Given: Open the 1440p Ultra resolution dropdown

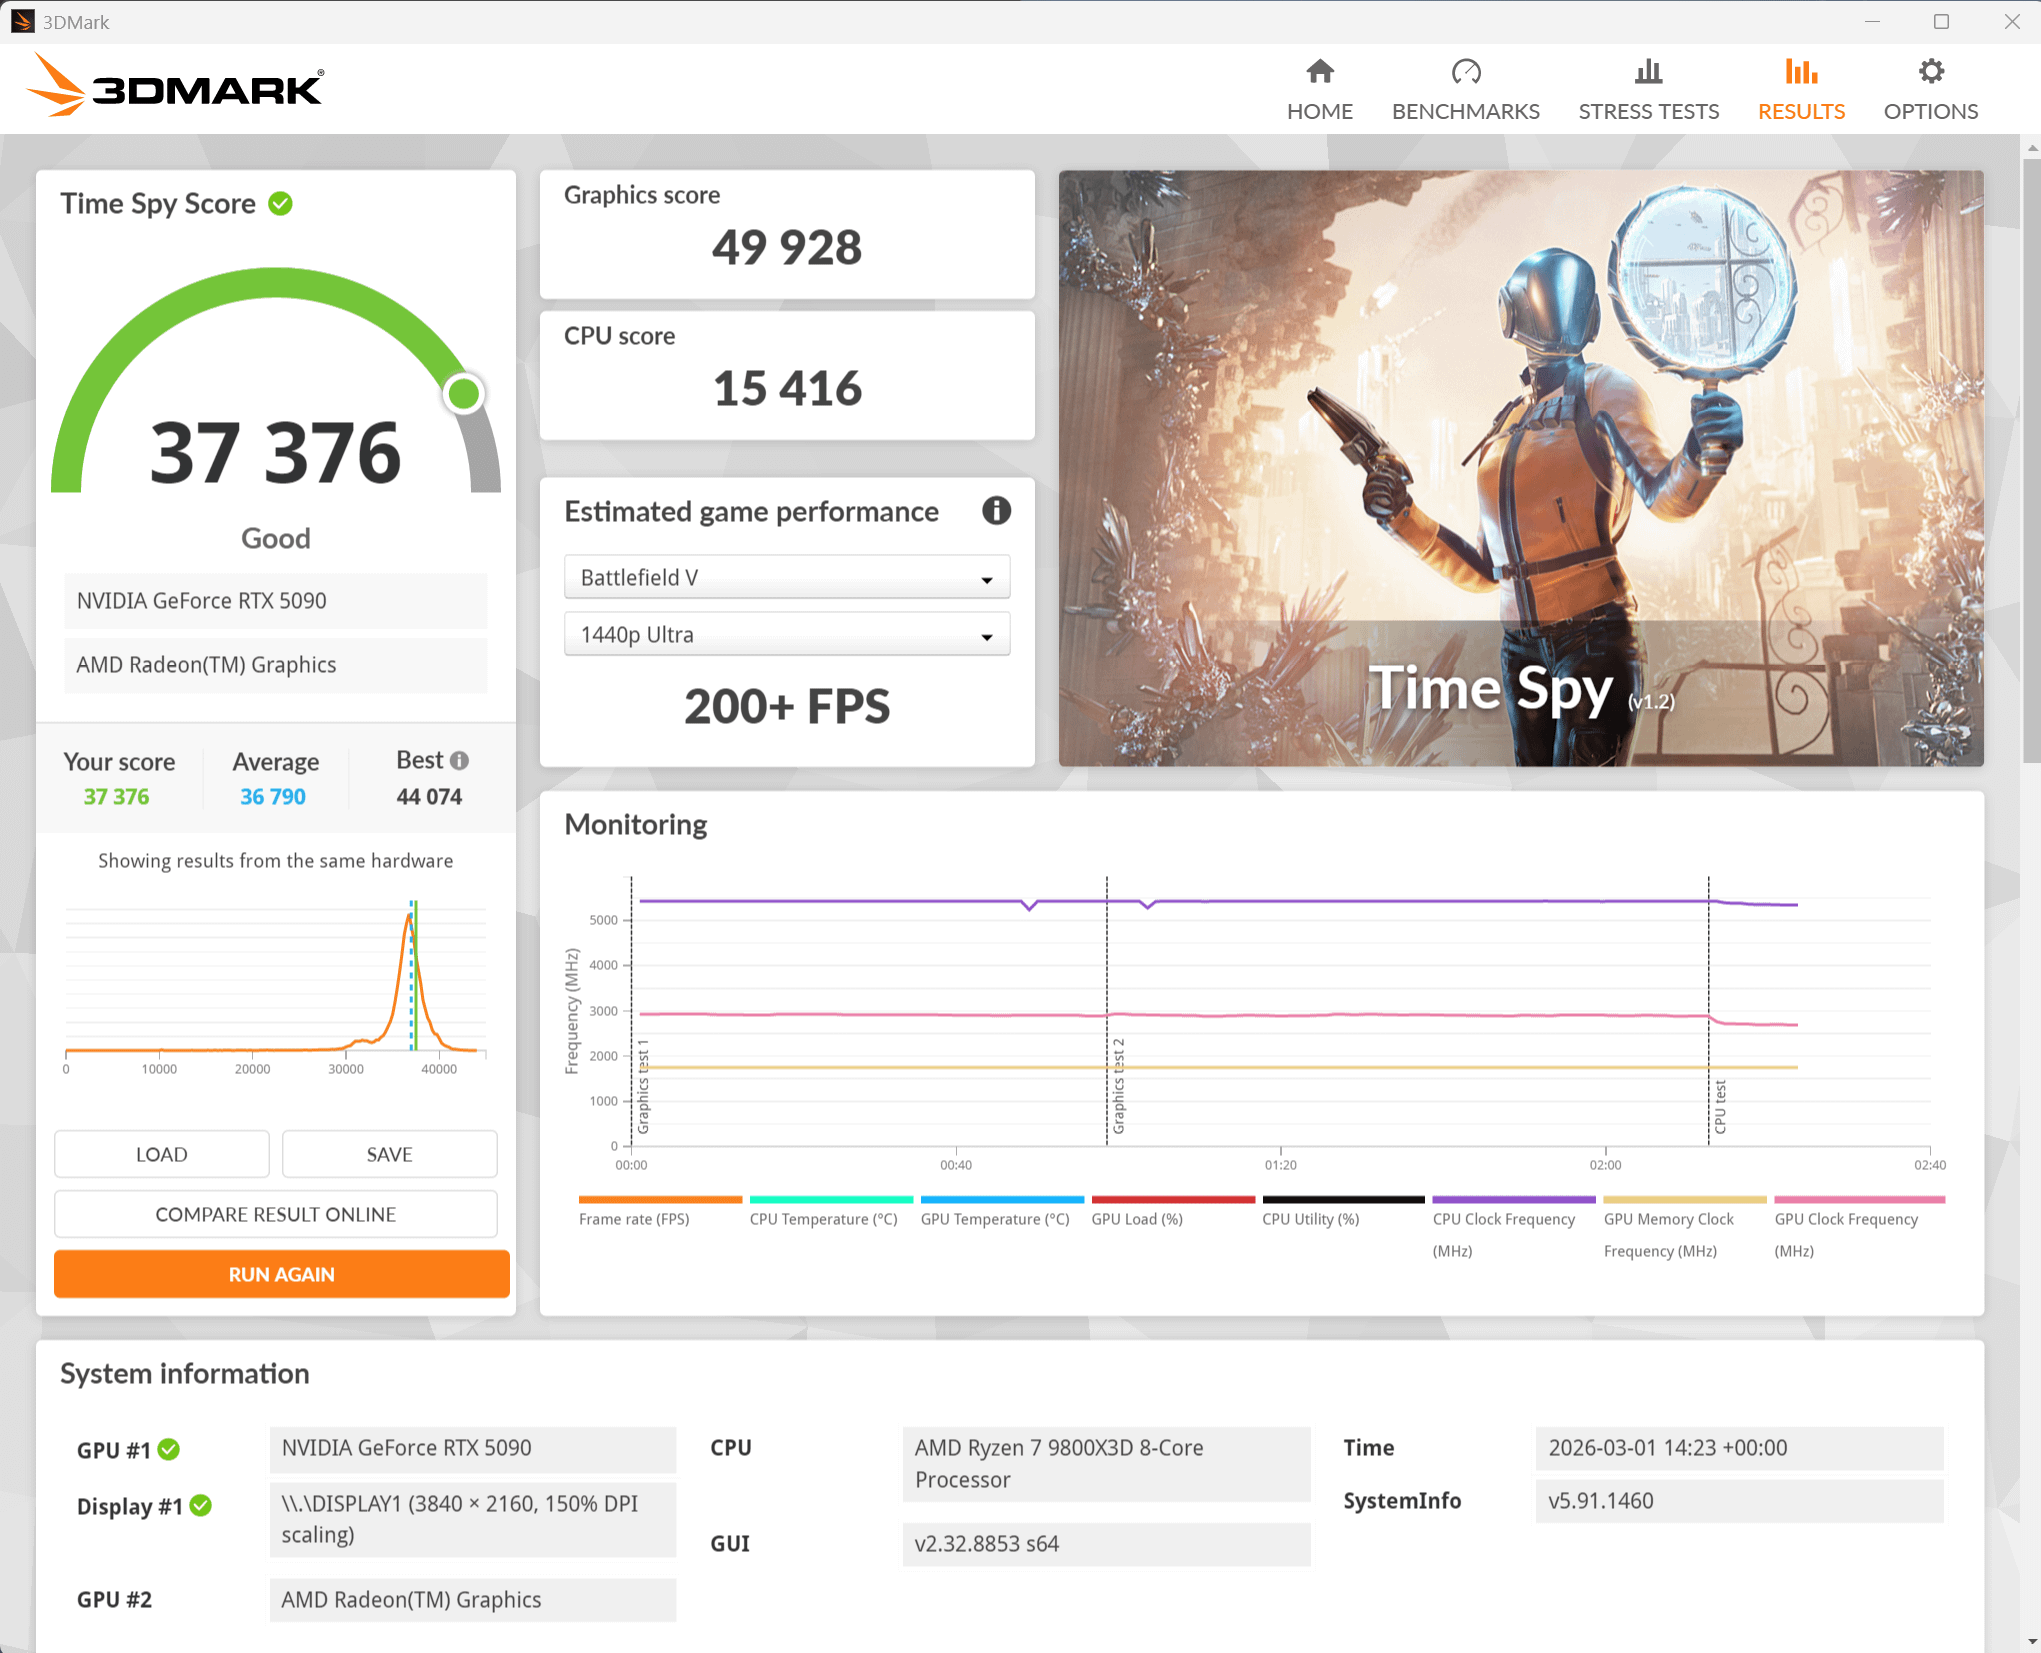Looking at the screenshot, I should (x=786, y=635).
